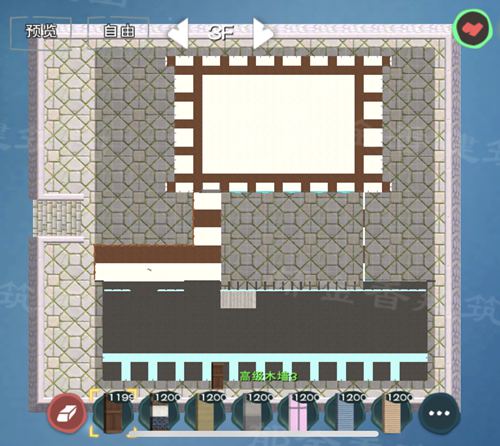
Task: Switch to 自由 free mode
Action: (x=119, y=31)
